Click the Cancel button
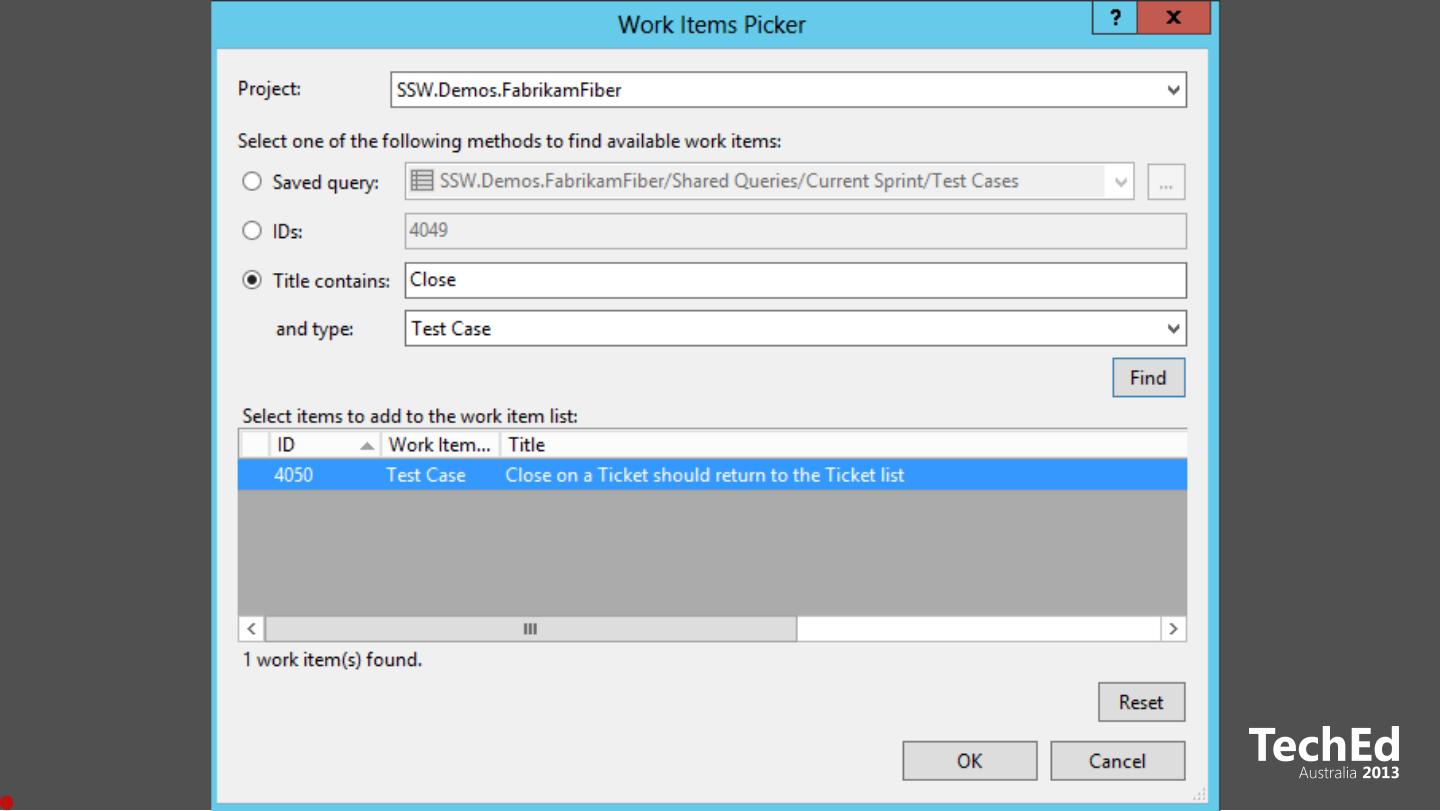The width and height of the screenshot is (1441, 811). [x=1118, y=761]
